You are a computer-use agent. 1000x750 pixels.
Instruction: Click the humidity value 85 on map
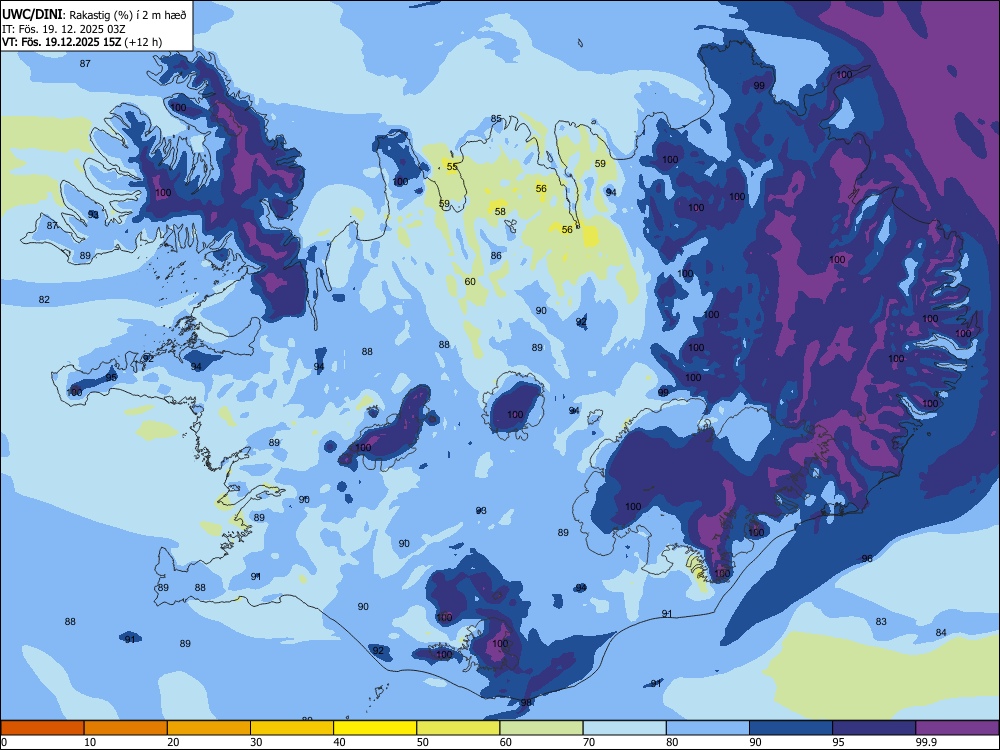coord(496,119)
